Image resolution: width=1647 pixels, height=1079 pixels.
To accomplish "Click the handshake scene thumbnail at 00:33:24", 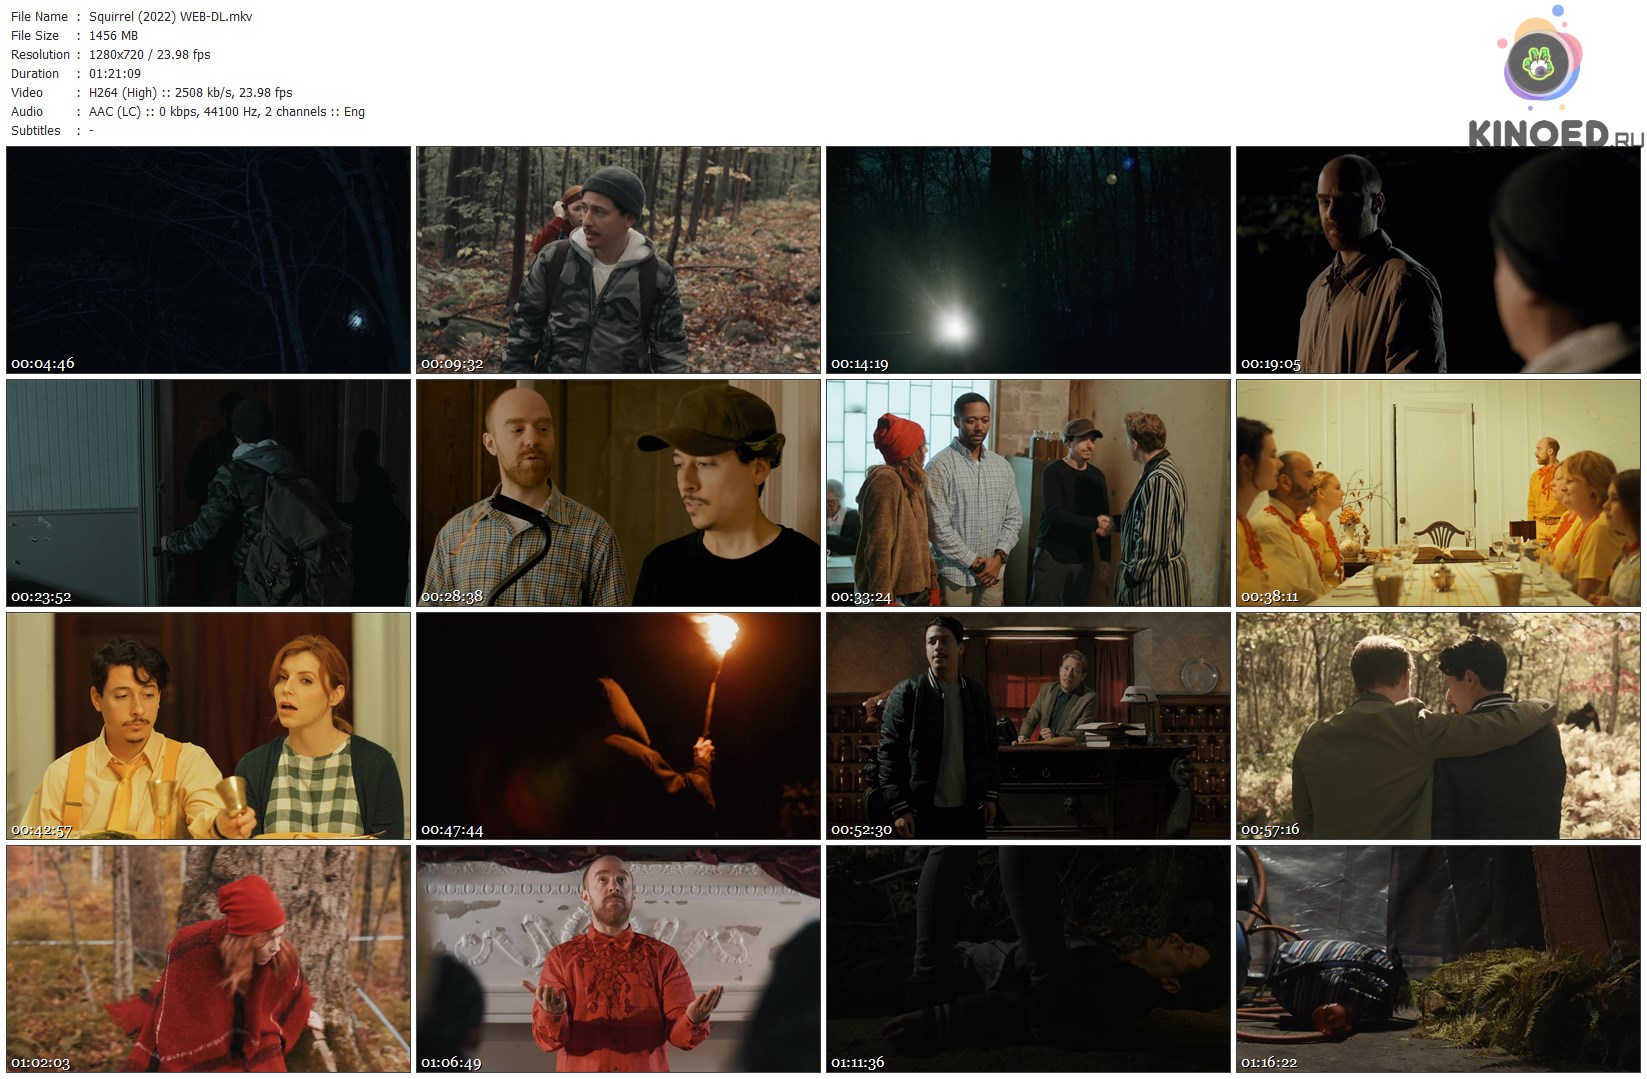I will pos(1028,492).
